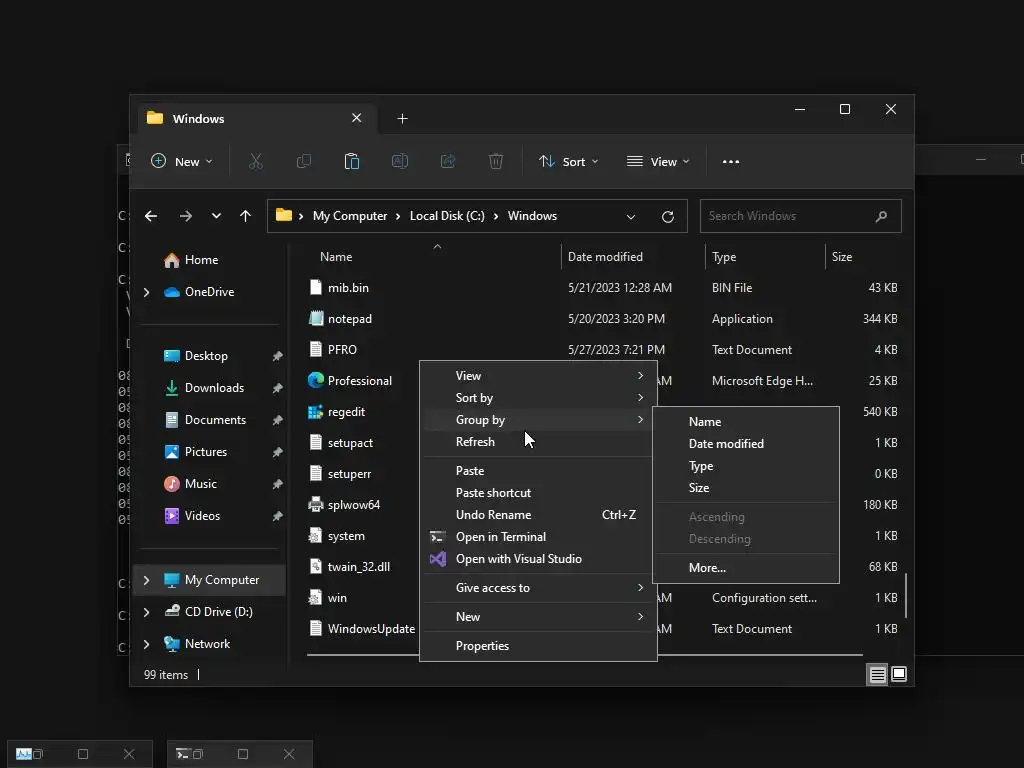This screenshot has width=1024, height=768.
Task: Group by Size in submenu
Action: pos(746,488)
